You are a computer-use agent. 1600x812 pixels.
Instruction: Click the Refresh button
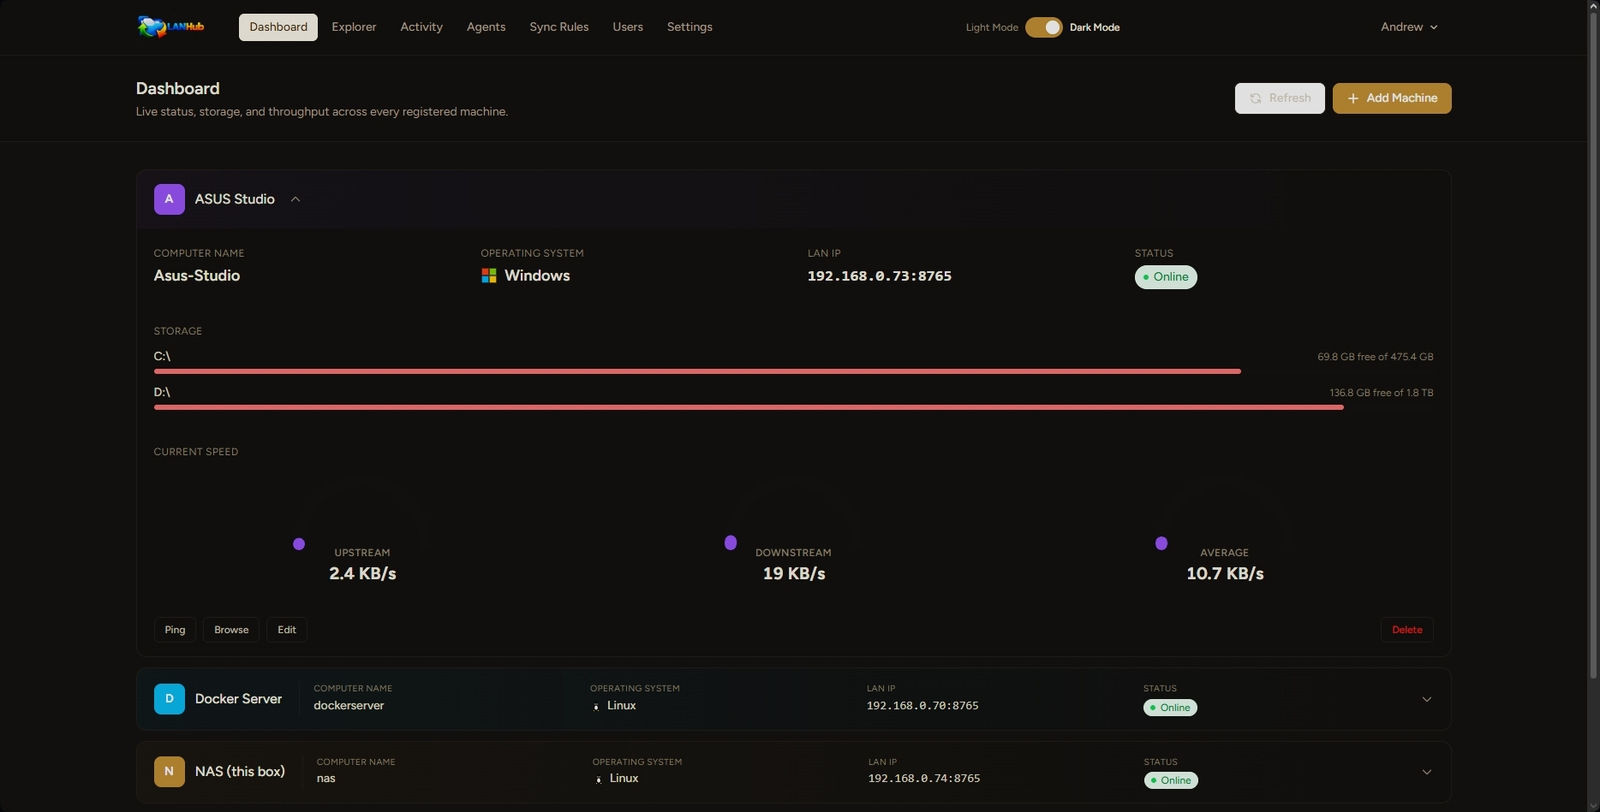(1280, 98)
